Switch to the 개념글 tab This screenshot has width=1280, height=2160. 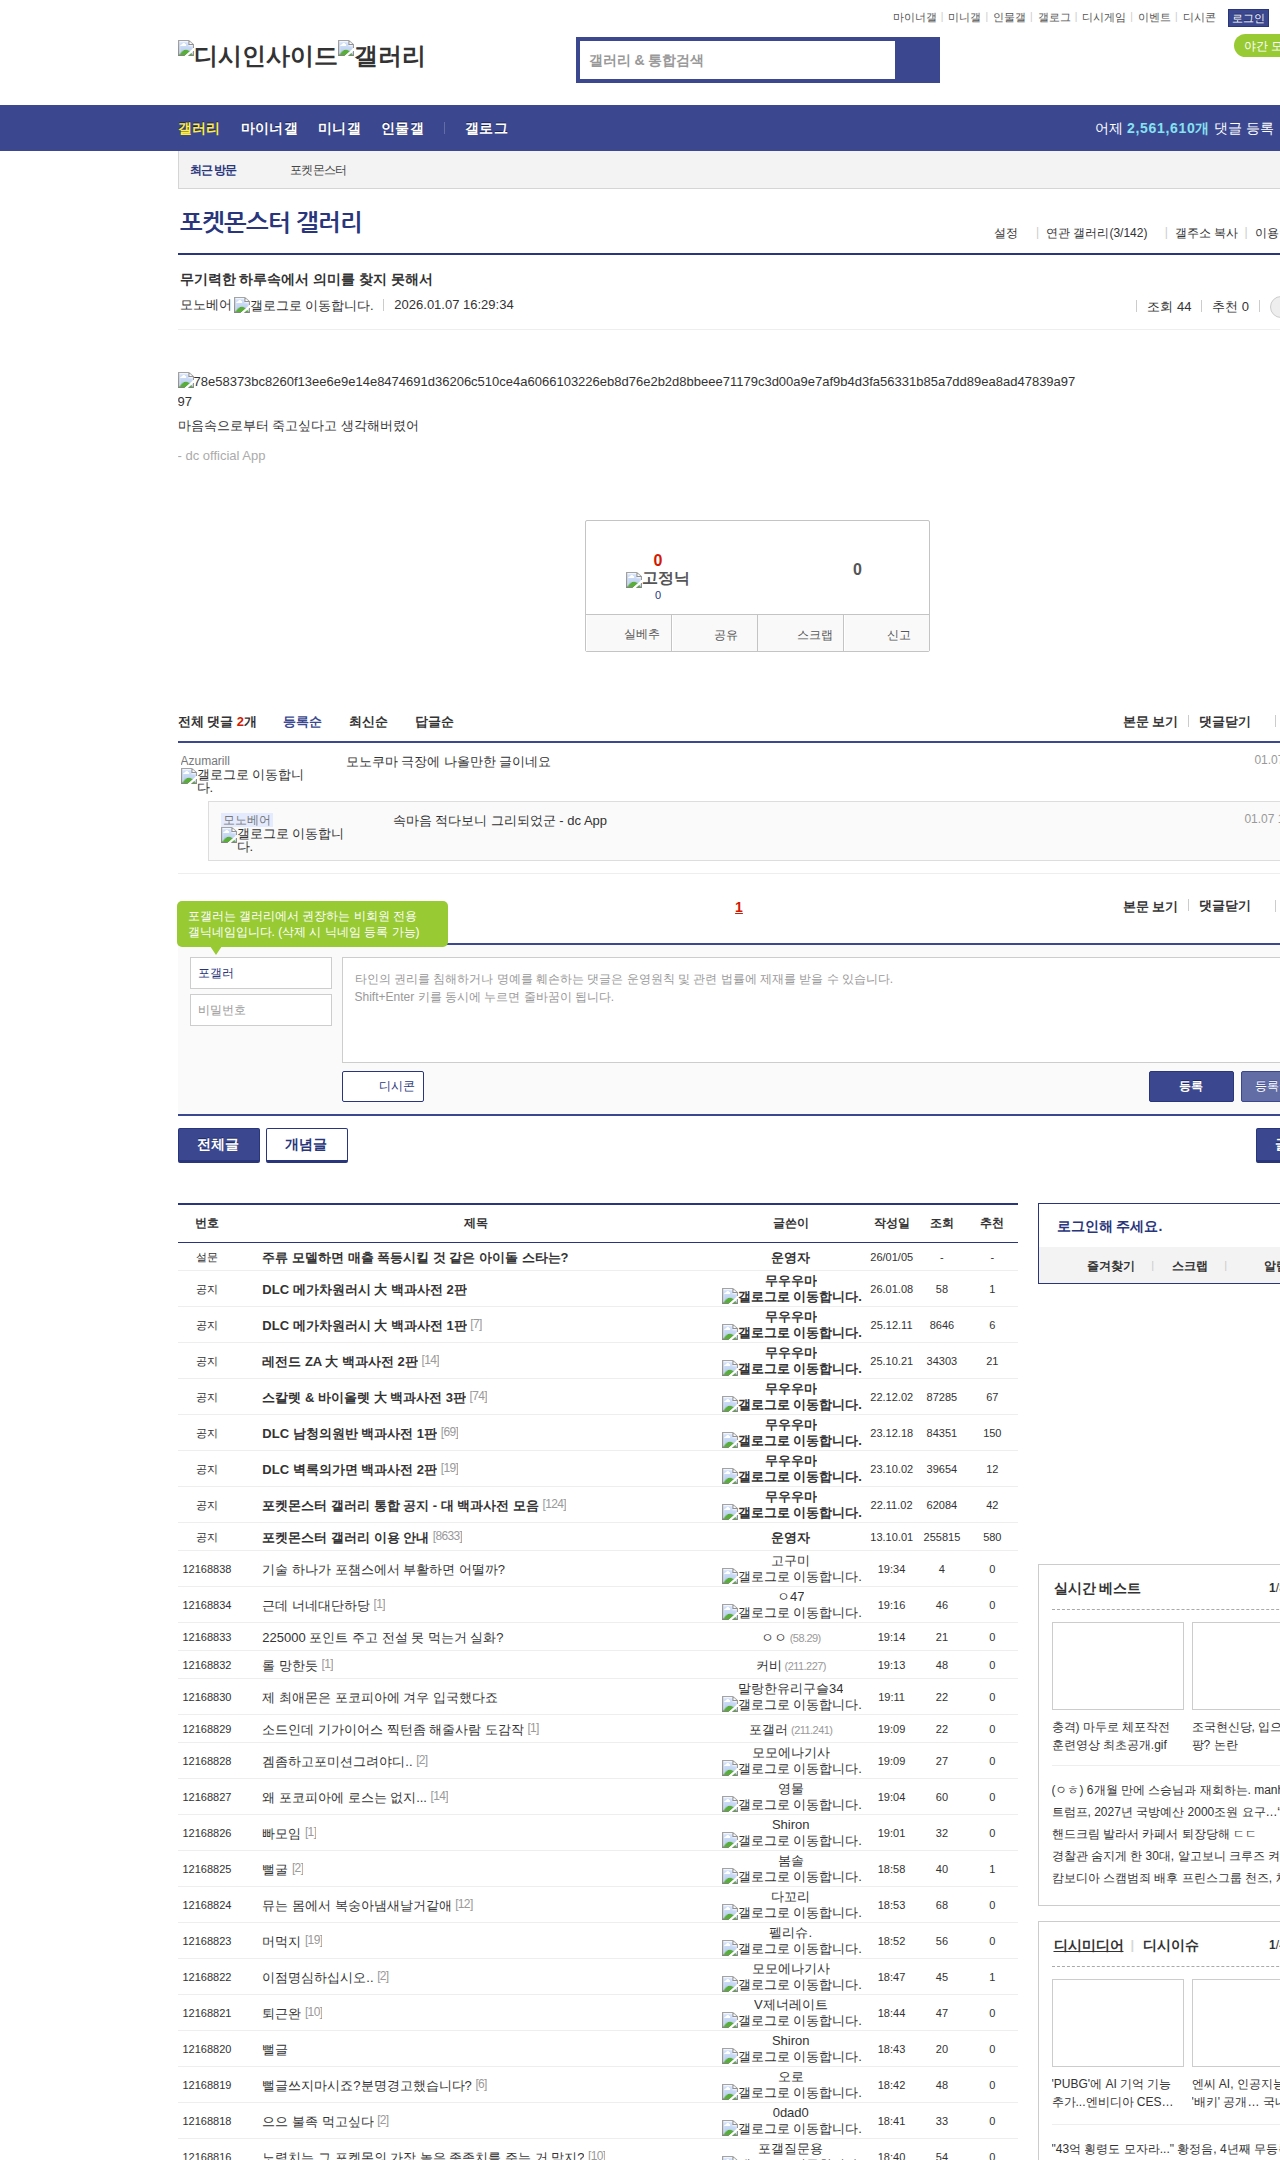point(306,1145)
